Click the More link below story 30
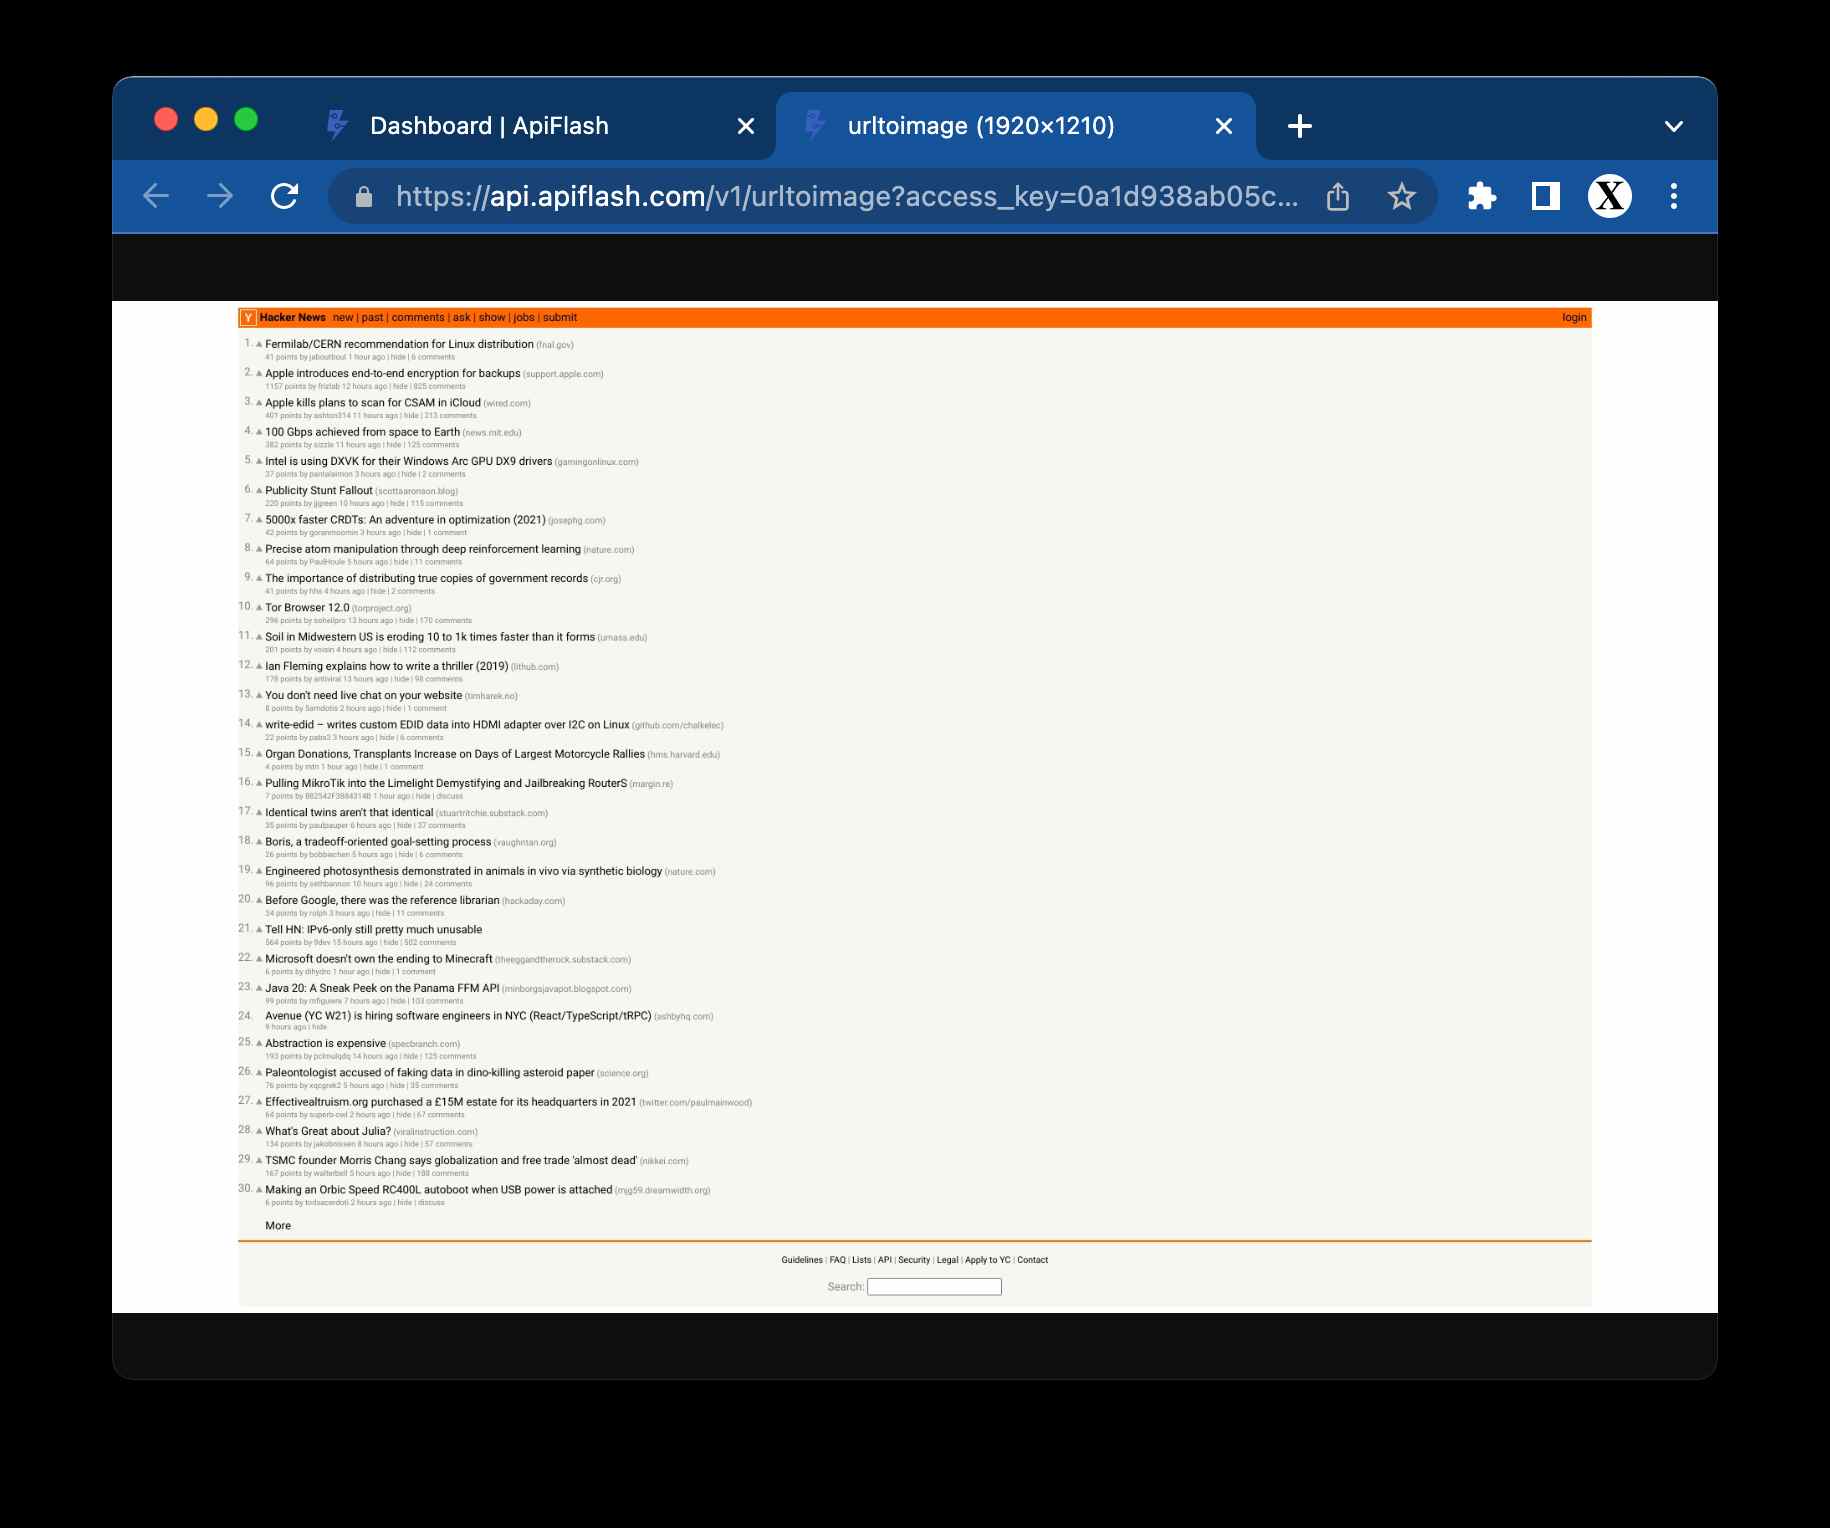Image resolution: width=1830 pixels, height=1528 pixels. coord(278,1226)
